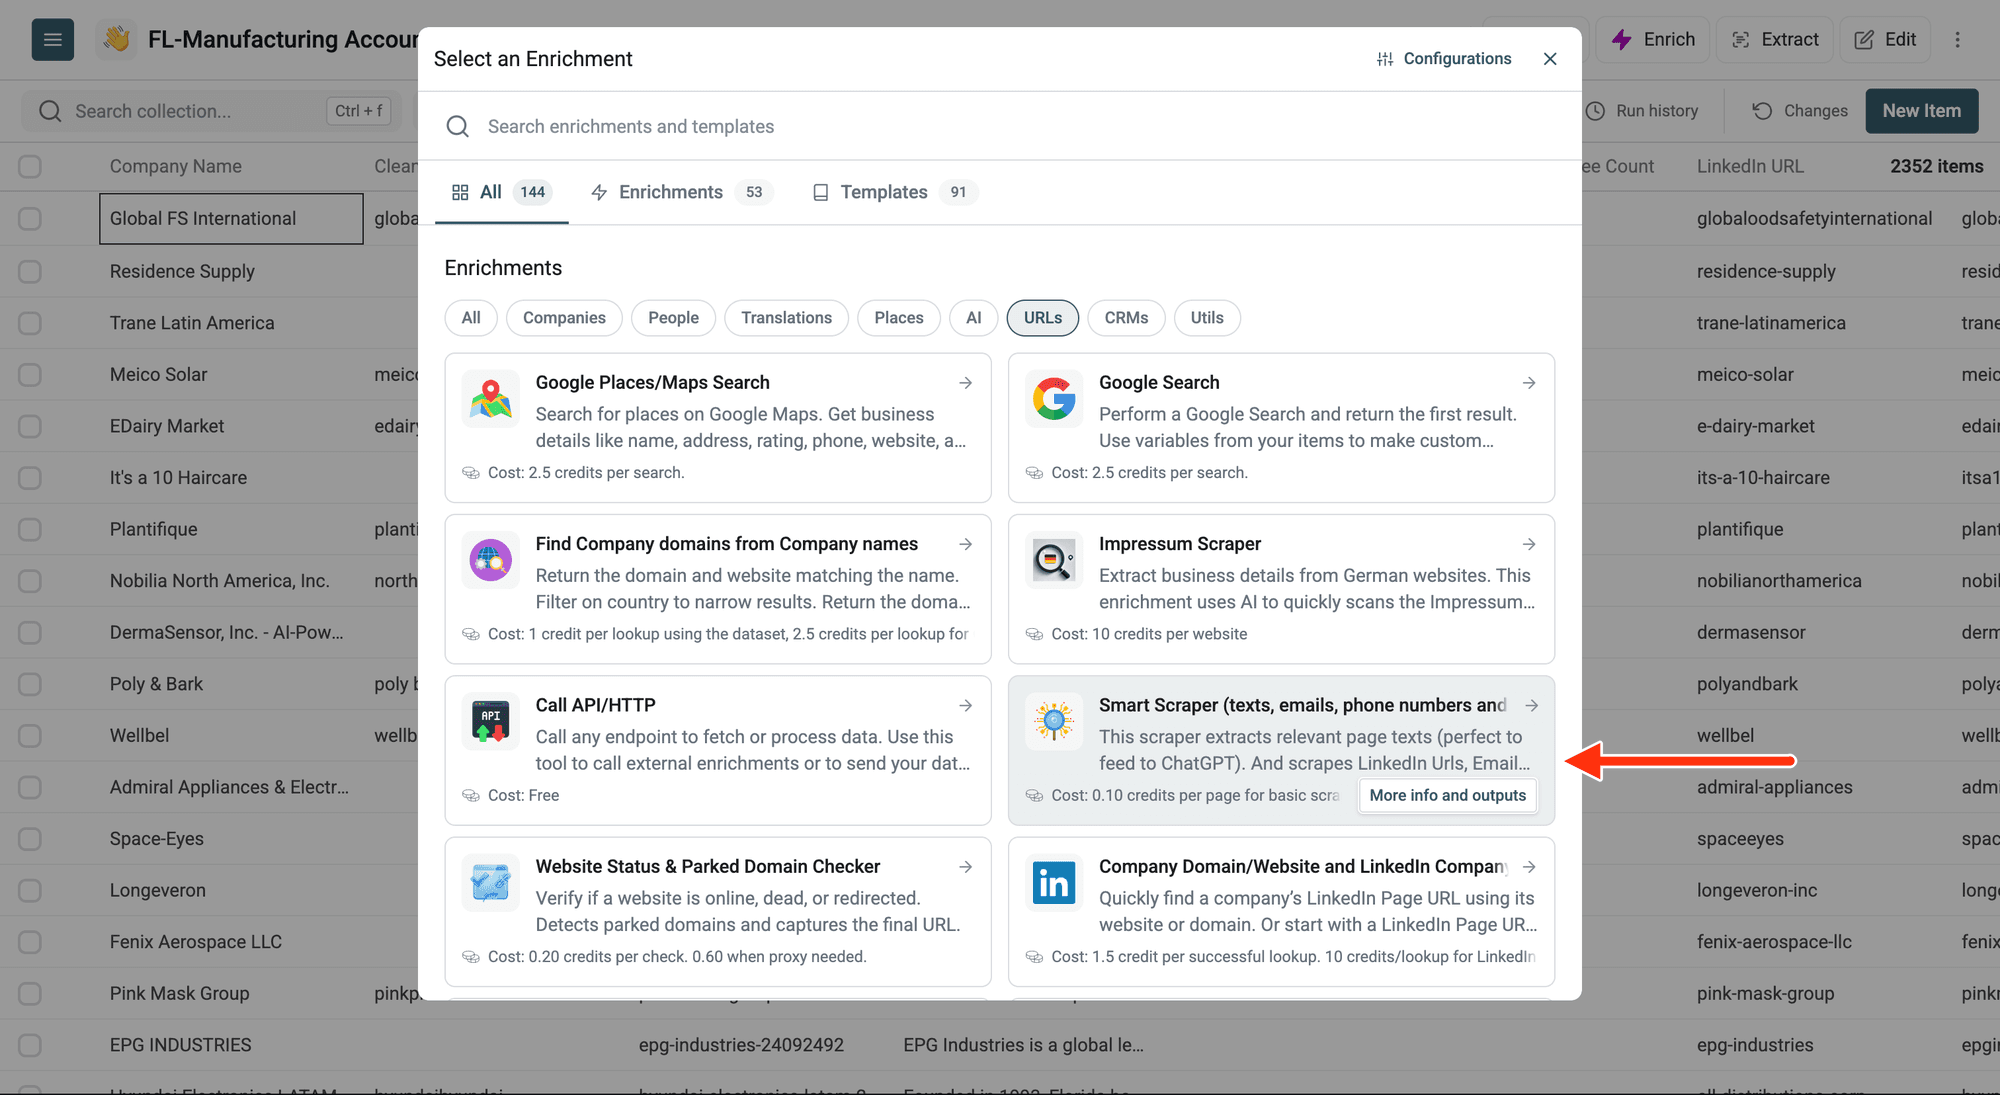Image resolution: width=2000 pixels, height=1095 pixels.
Task: Click the Enrich button in toolbar
Action: point(1653,40)
